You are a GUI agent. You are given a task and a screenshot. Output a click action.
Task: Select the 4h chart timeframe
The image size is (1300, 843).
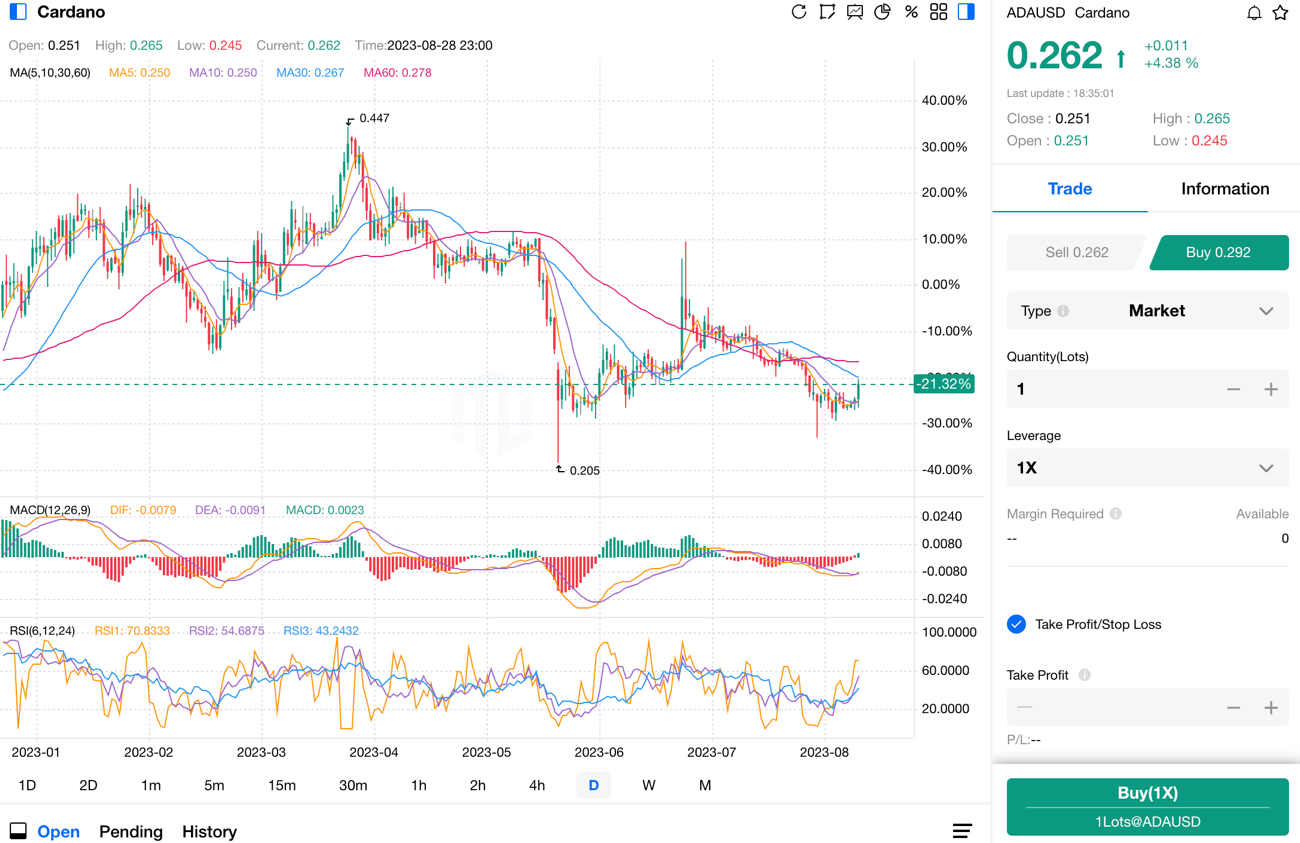click(537, 785)
